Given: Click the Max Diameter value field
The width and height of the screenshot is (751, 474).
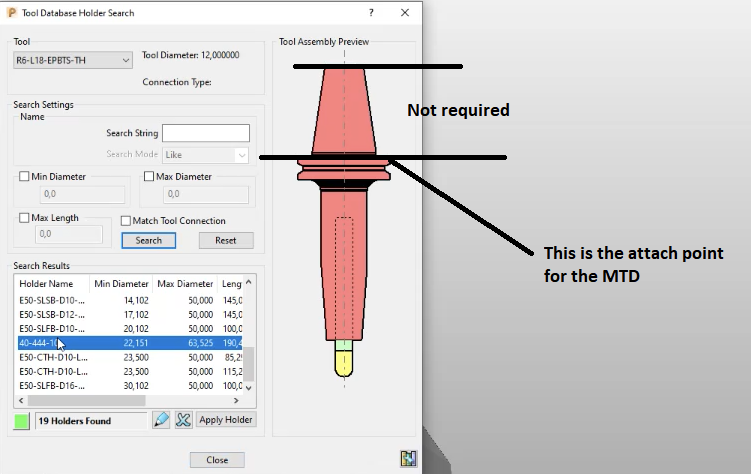Looking at the screenshot, I should [206, 194].
